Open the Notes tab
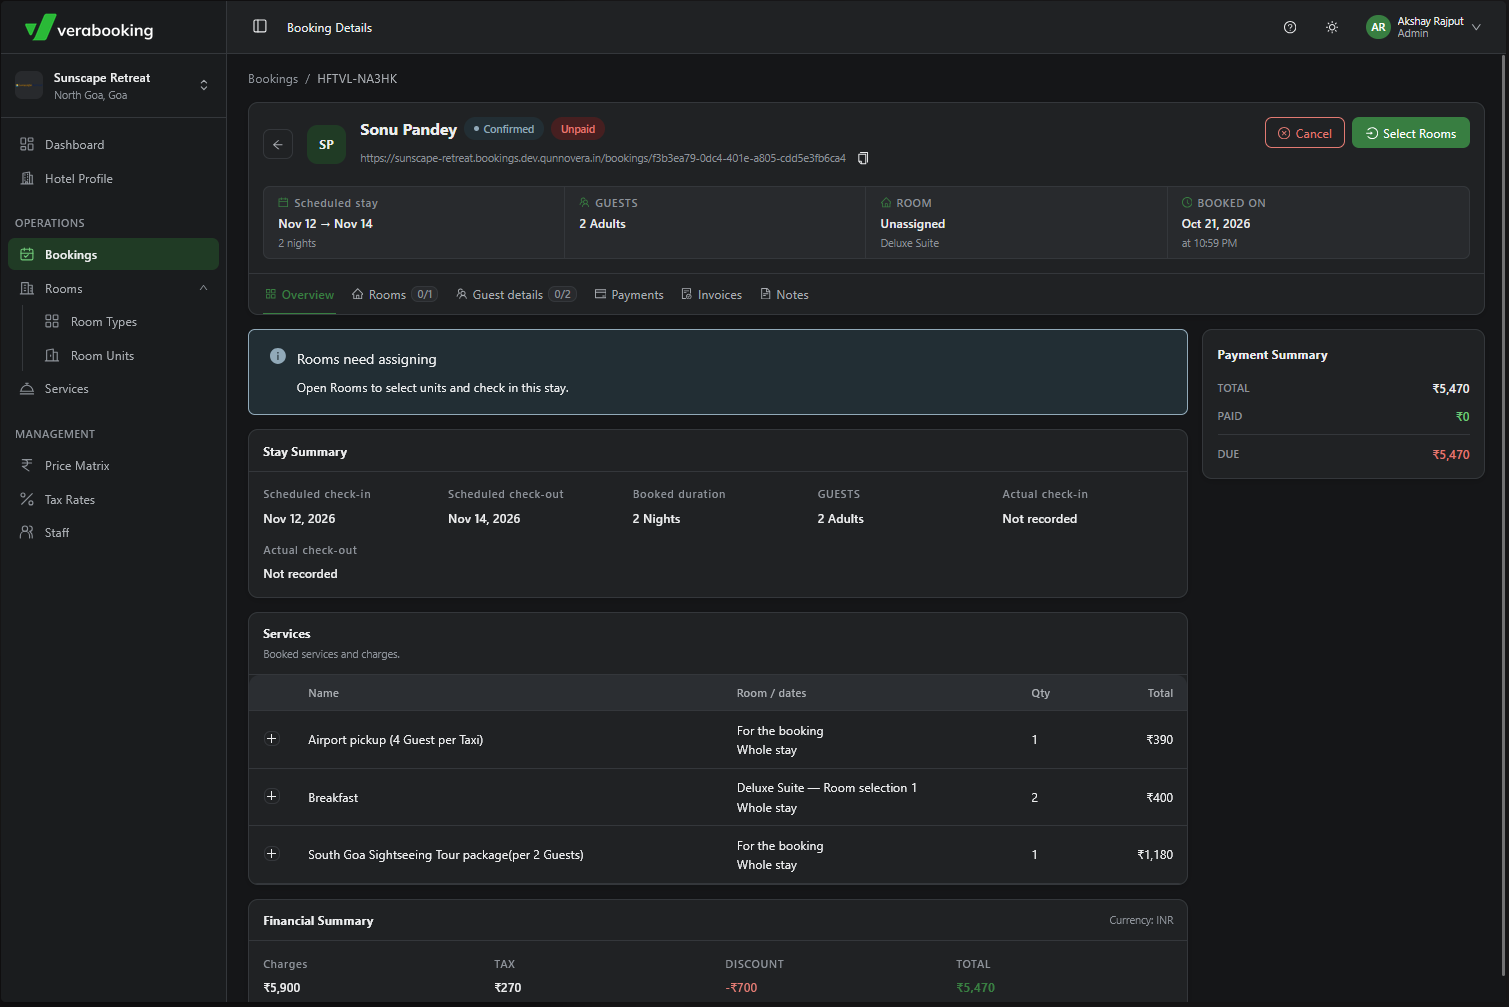This screenshot has height=1007, width=1509. tap(784, 295)
